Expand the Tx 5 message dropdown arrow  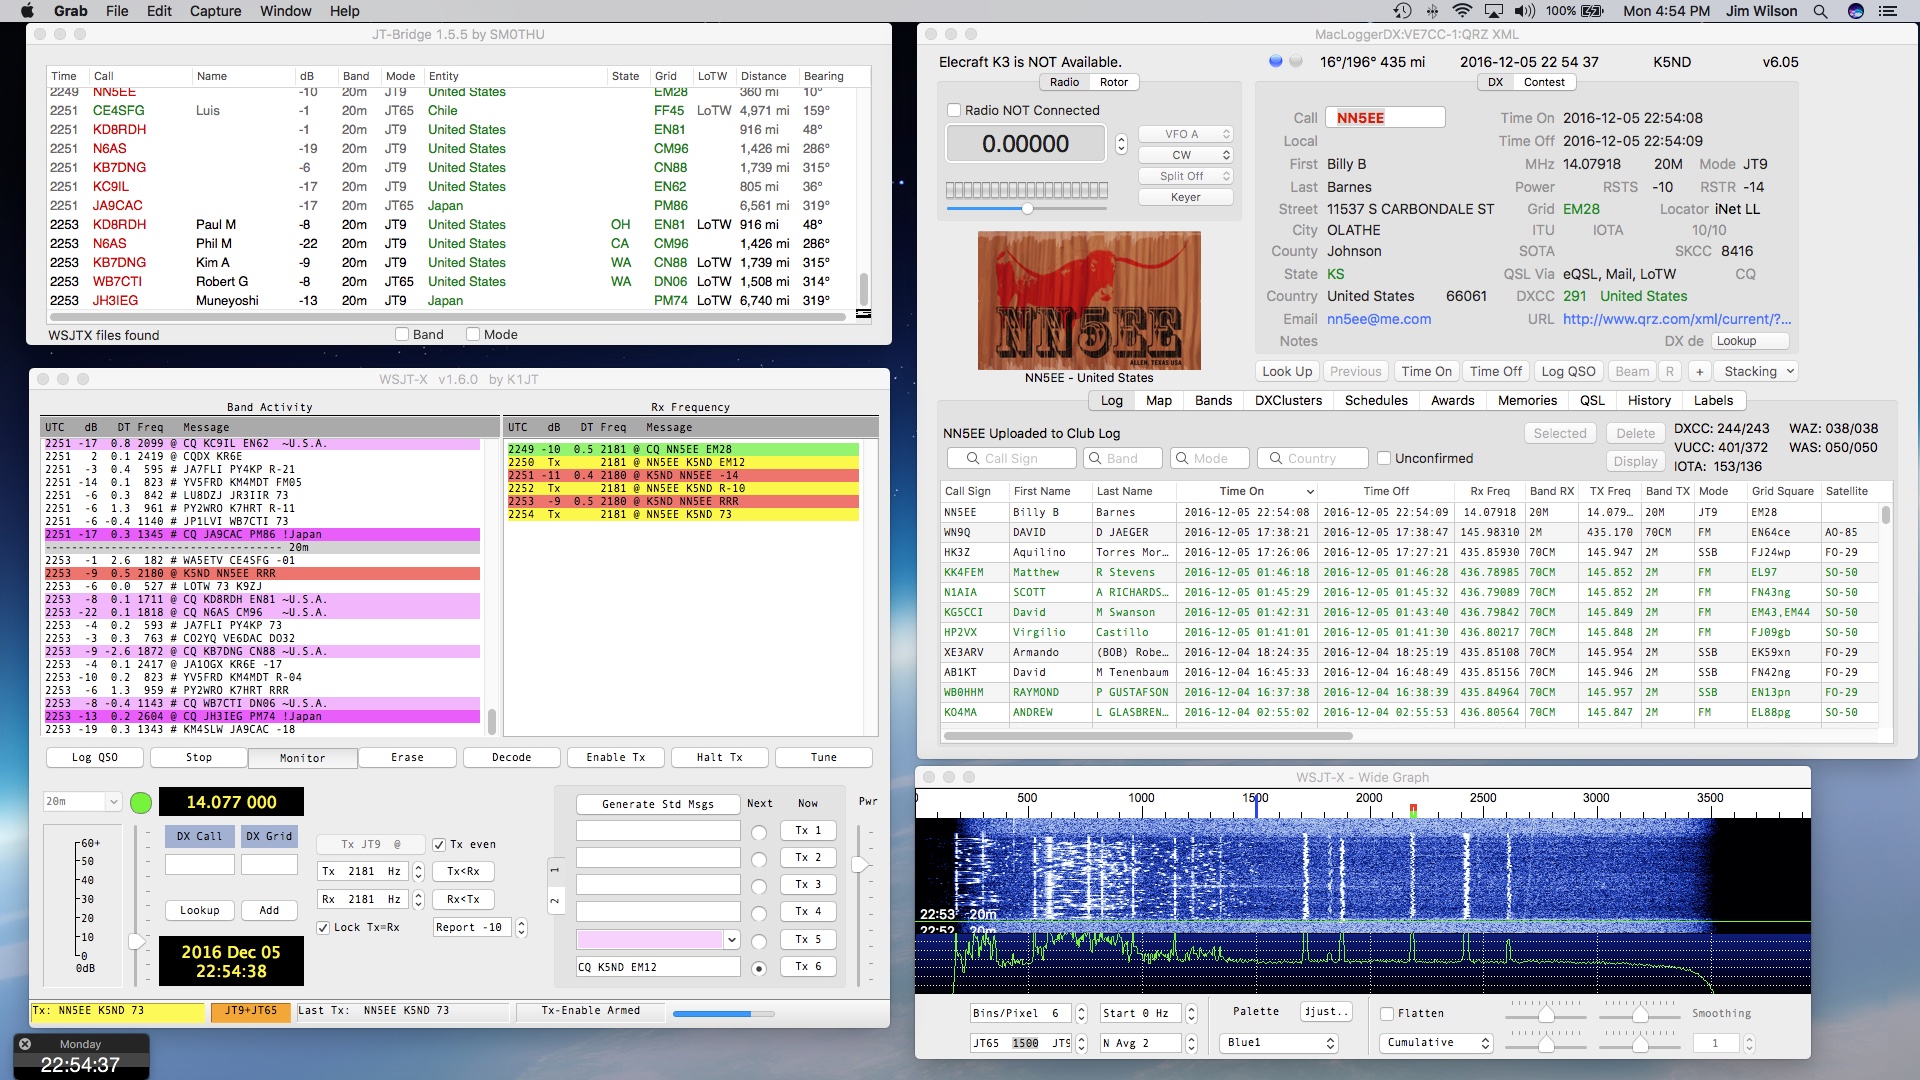click(732, 940)
